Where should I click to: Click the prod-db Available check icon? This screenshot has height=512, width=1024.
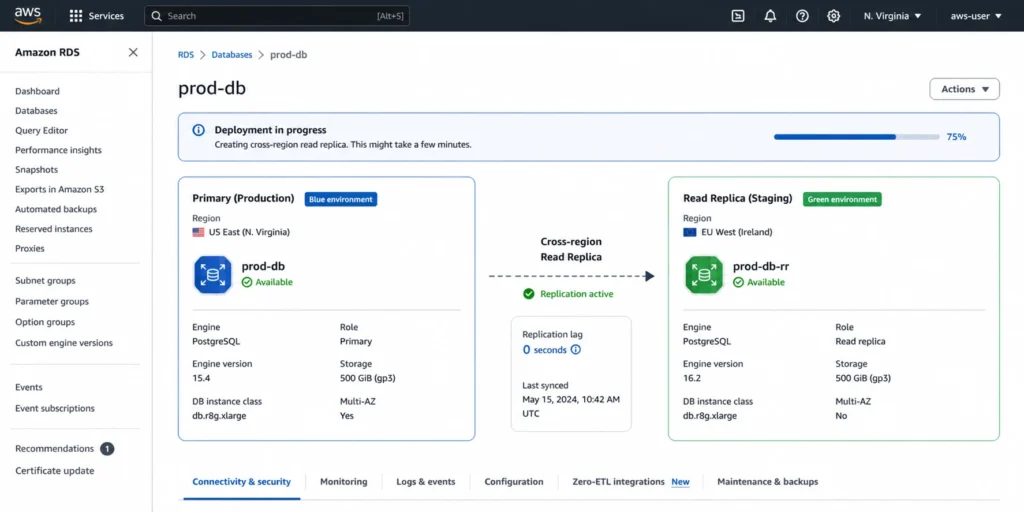tap(247, 282)
